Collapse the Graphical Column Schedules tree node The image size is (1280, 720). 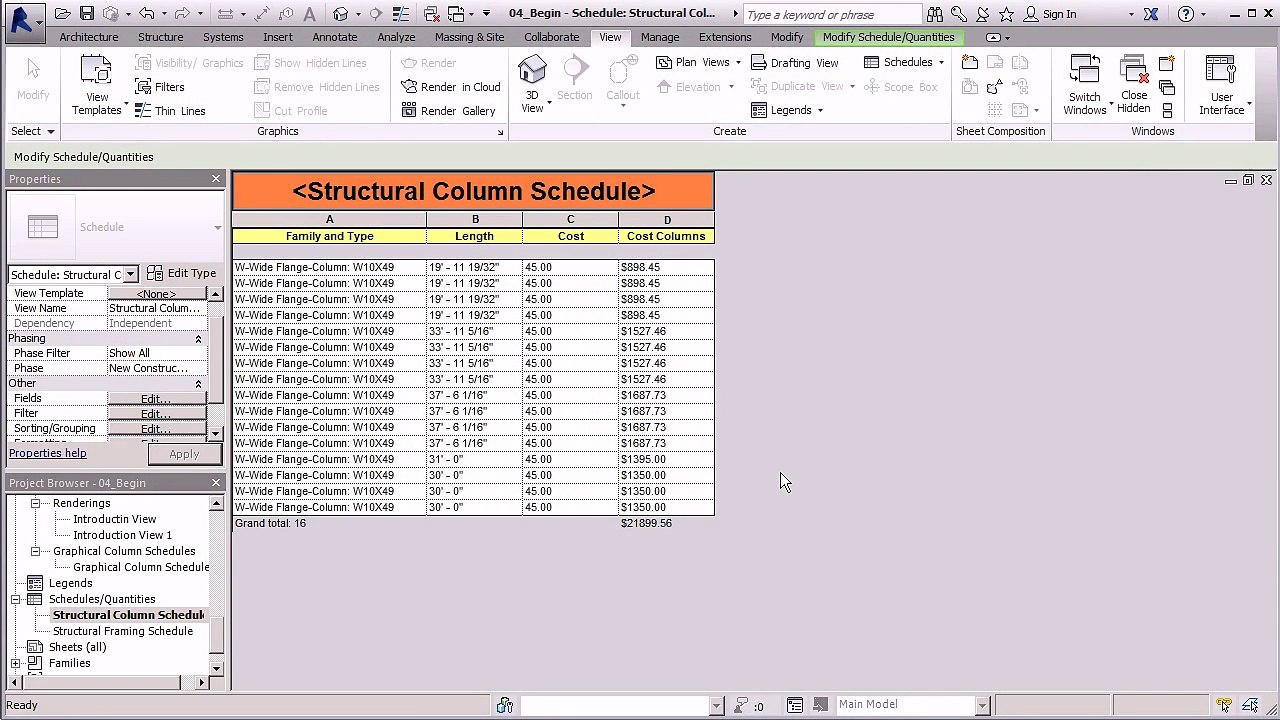tap(35, 551)
